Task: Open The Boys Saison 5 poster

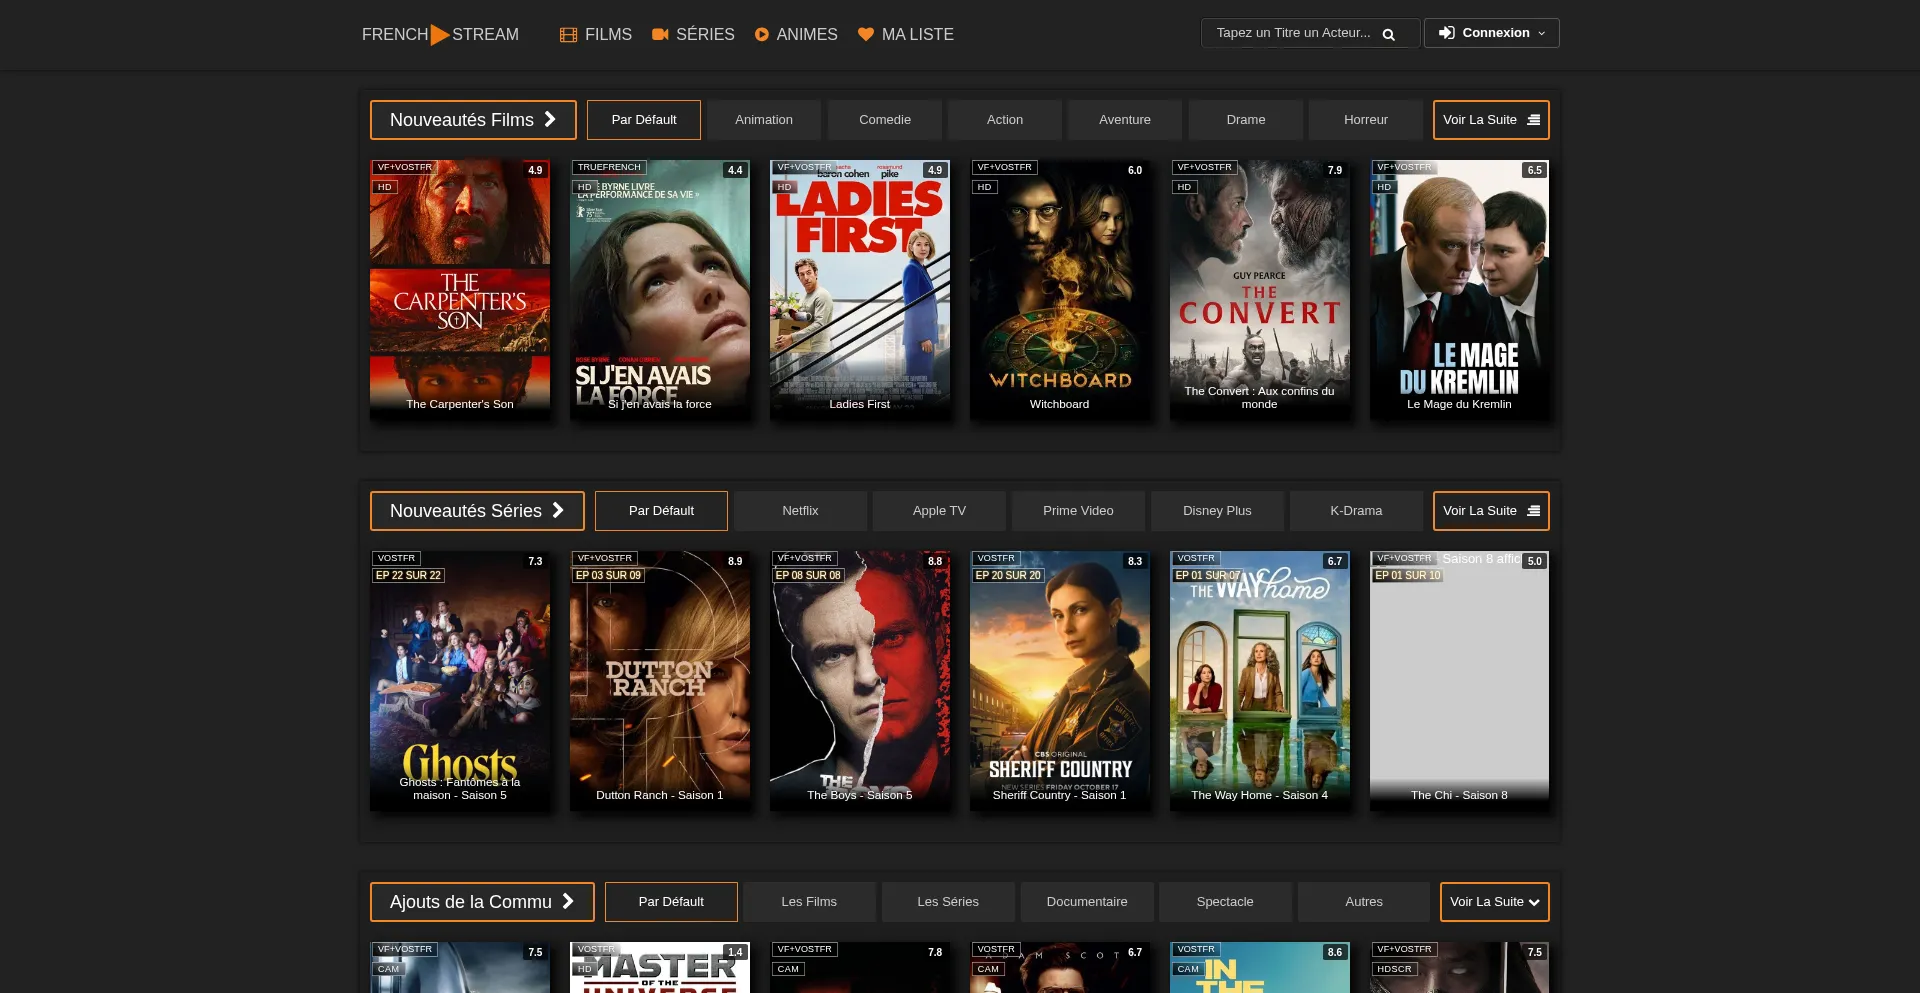Action: [x=860, y=681]
